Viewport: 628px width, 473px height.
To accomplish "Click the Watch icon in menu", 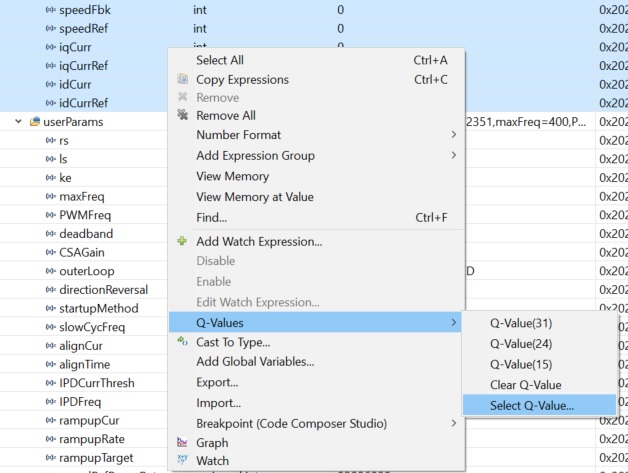I will click(x=182, y=461).
